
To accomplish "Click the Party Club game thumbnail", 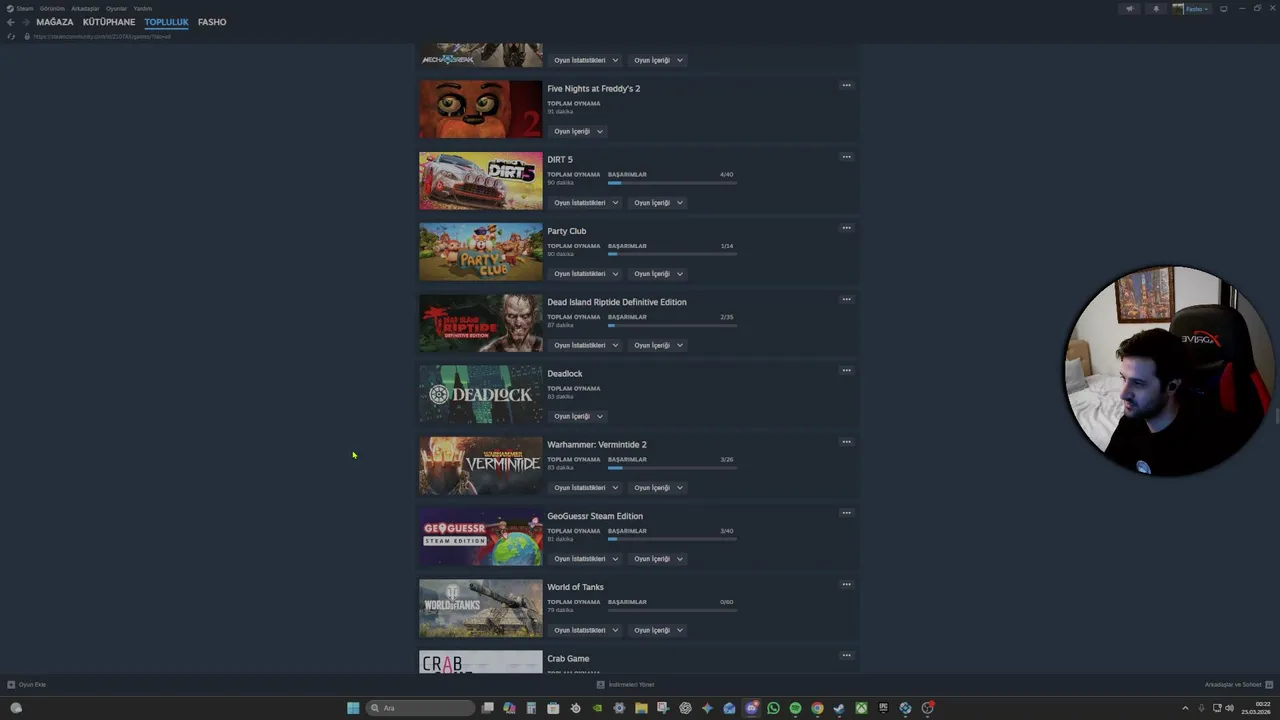I will [481, 252].
